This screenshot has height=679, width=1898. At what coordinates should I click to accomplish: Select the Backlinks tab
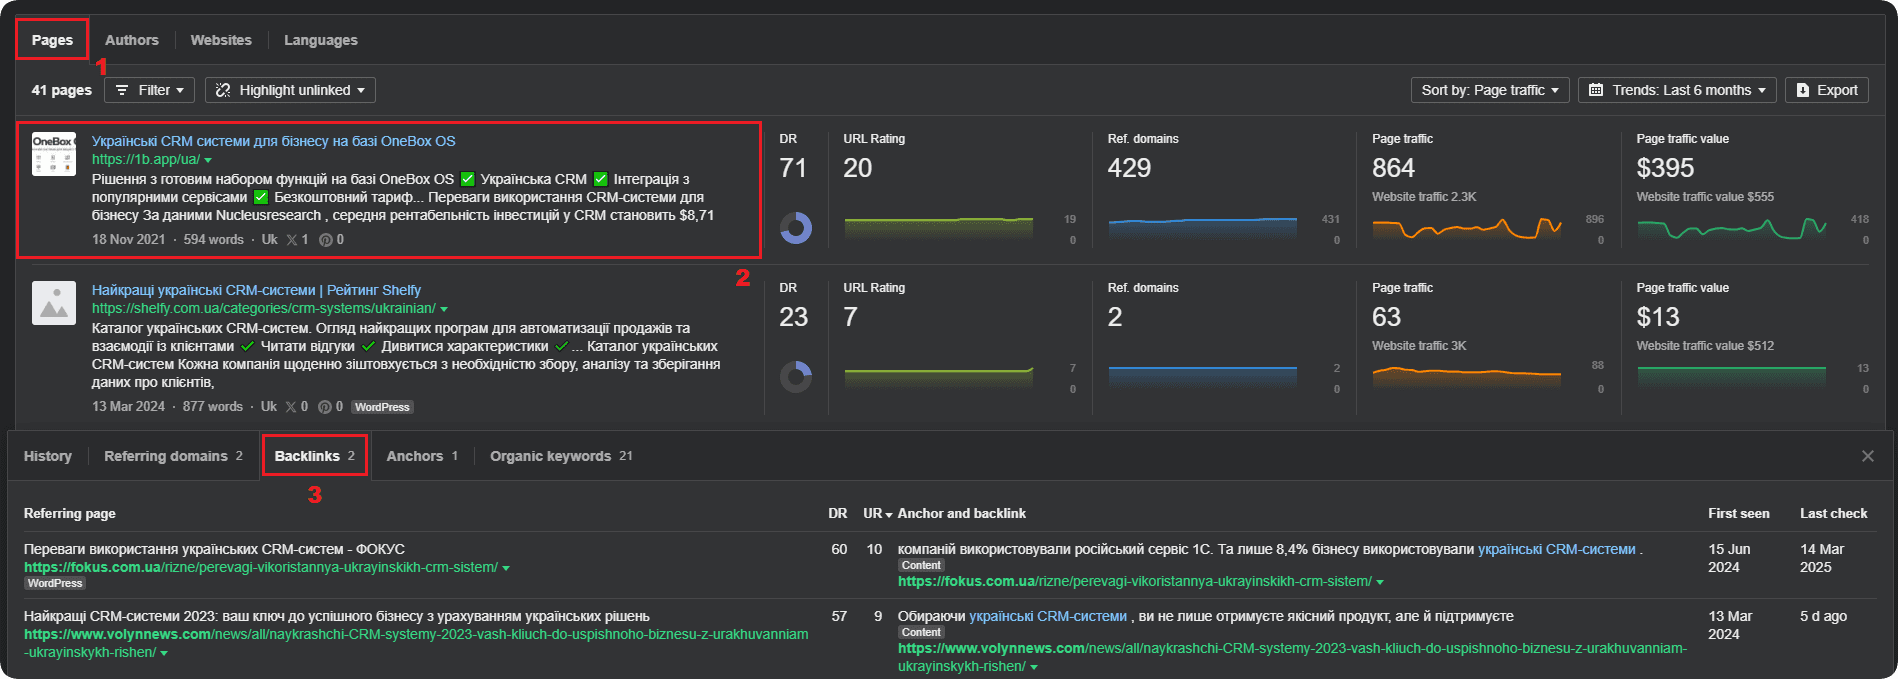(x=315, y=456)
